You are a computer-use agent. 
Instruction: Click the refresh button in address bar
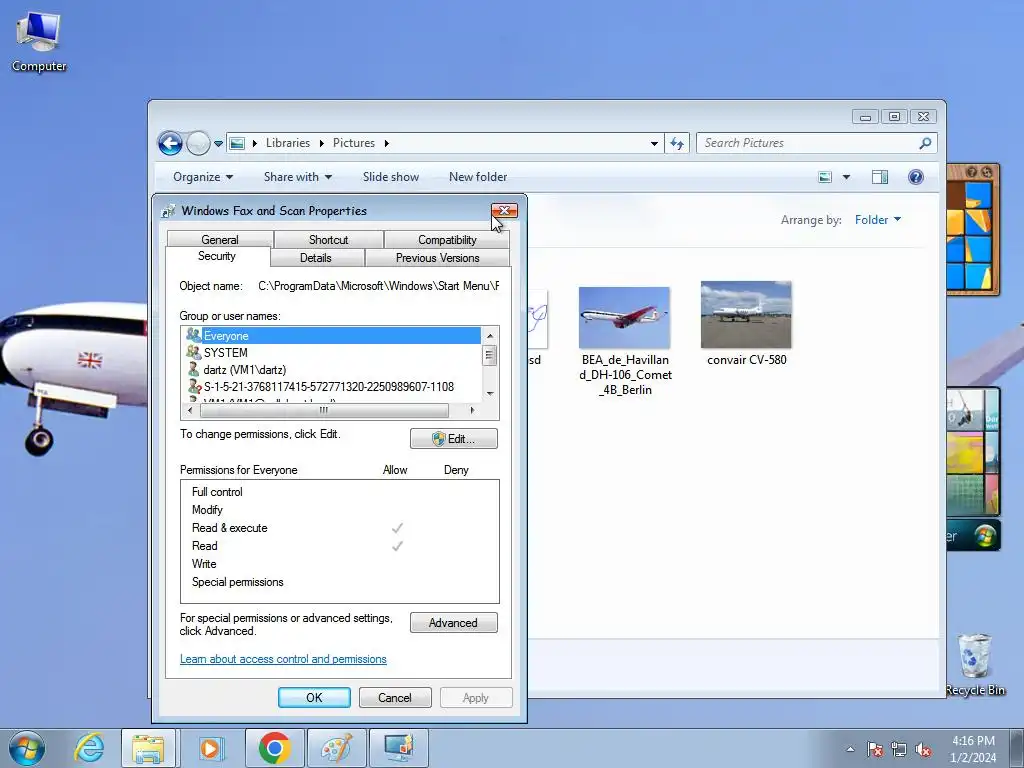(677, 143)
